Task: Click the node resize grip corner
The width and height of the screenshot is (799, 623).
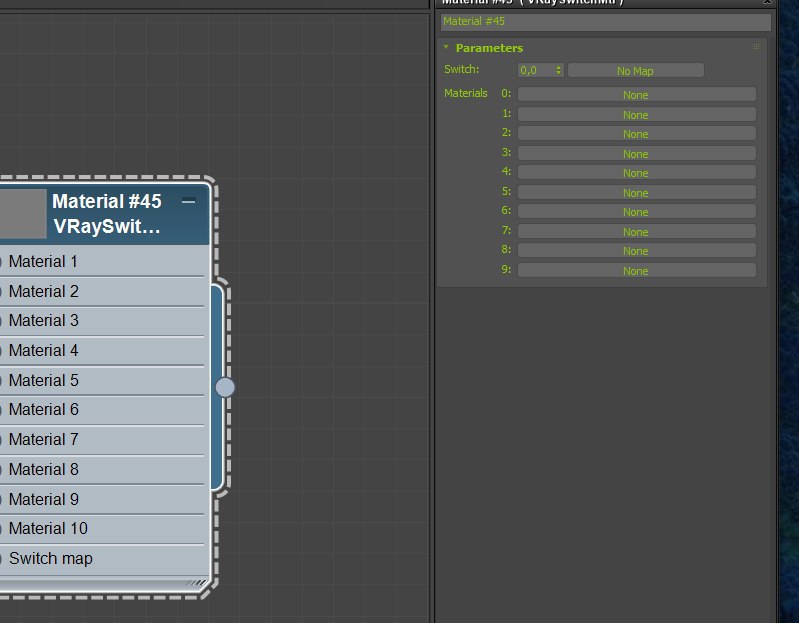Action: point(198,582)
